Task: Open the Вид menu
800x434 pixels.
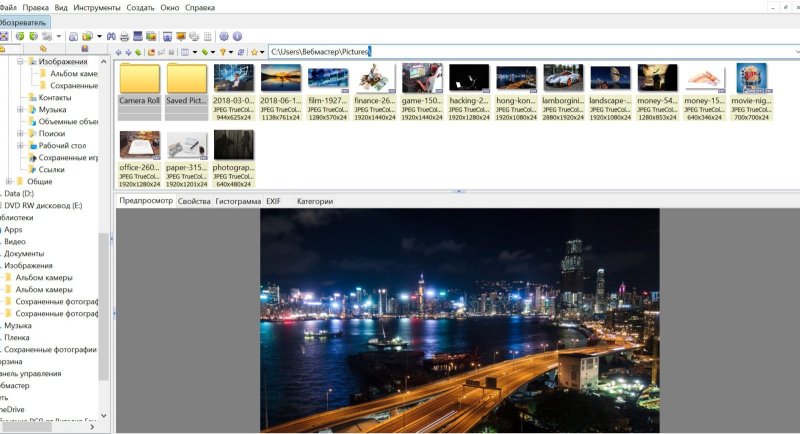Action: click(61, 8)
